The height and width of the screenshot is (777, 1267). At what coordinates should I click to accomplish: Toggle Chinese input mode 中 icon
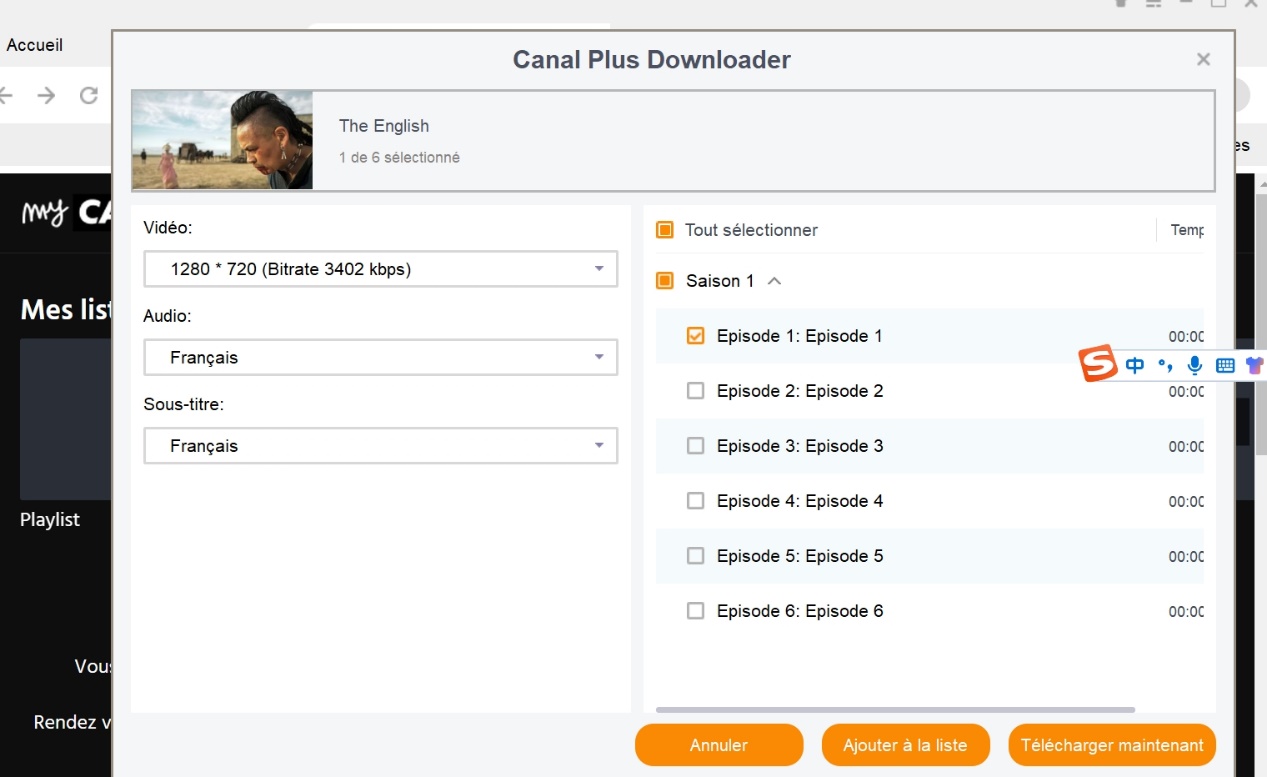1135,365
